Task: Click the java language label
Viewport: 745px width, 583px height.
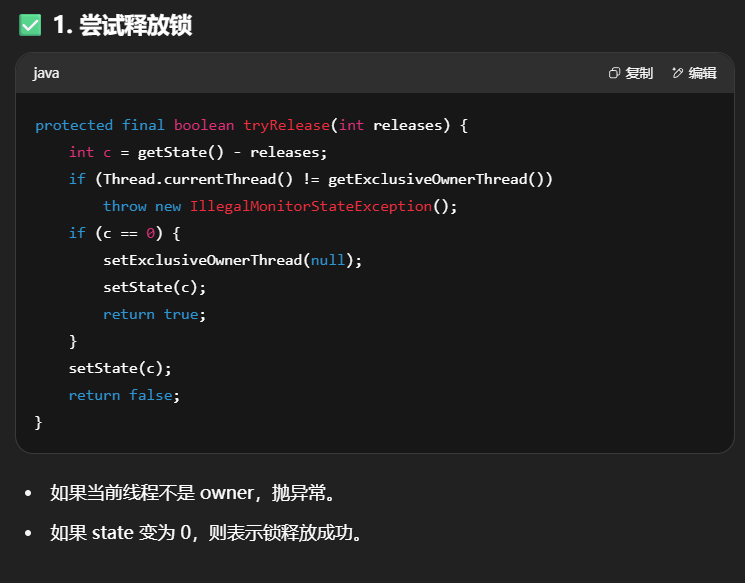Action: coord(46,73)
